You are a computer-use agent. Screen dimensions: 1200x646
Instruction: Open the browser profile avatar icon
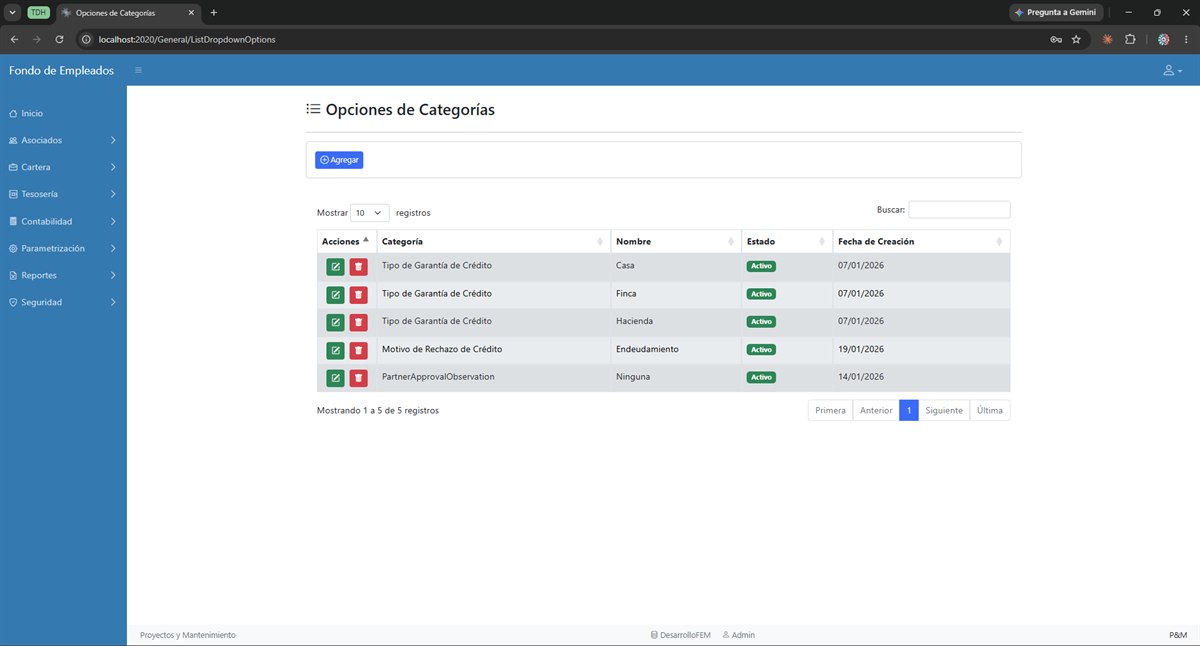1164,39
